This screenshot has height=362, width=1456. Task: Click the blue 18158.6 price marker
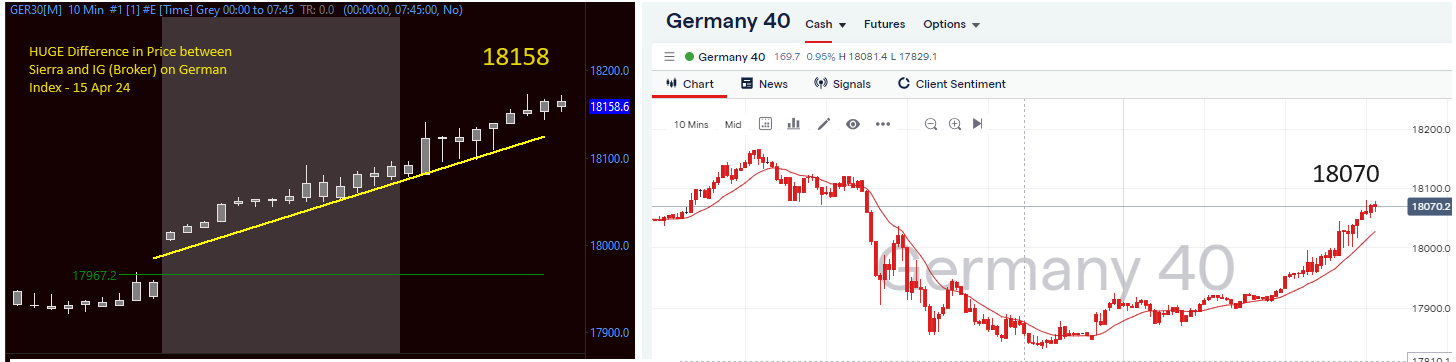coord(610,106)
